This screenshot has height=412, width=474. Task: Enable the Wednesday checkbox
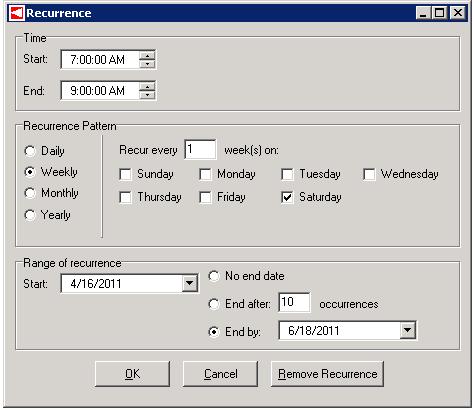(369, 174)
